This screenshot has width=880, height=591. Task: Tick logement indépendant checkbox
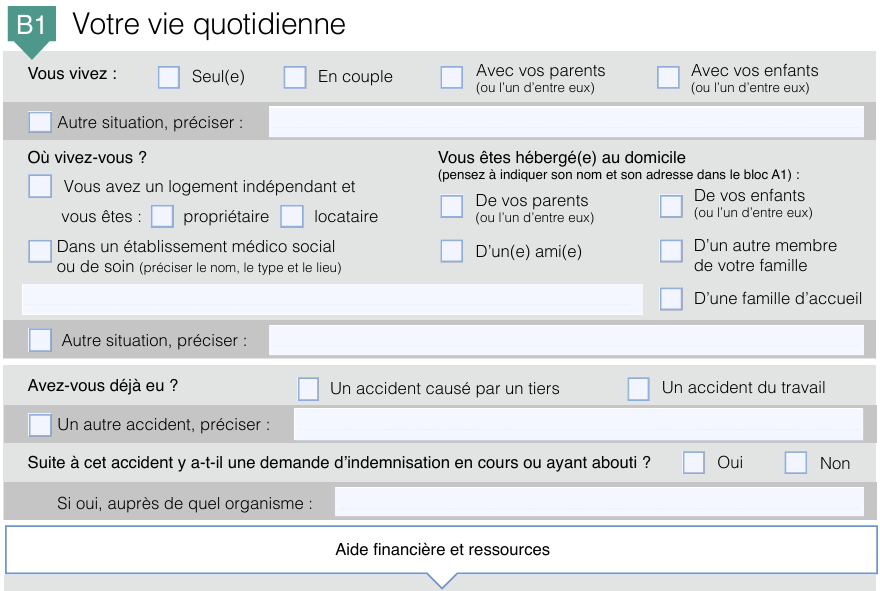40,186
